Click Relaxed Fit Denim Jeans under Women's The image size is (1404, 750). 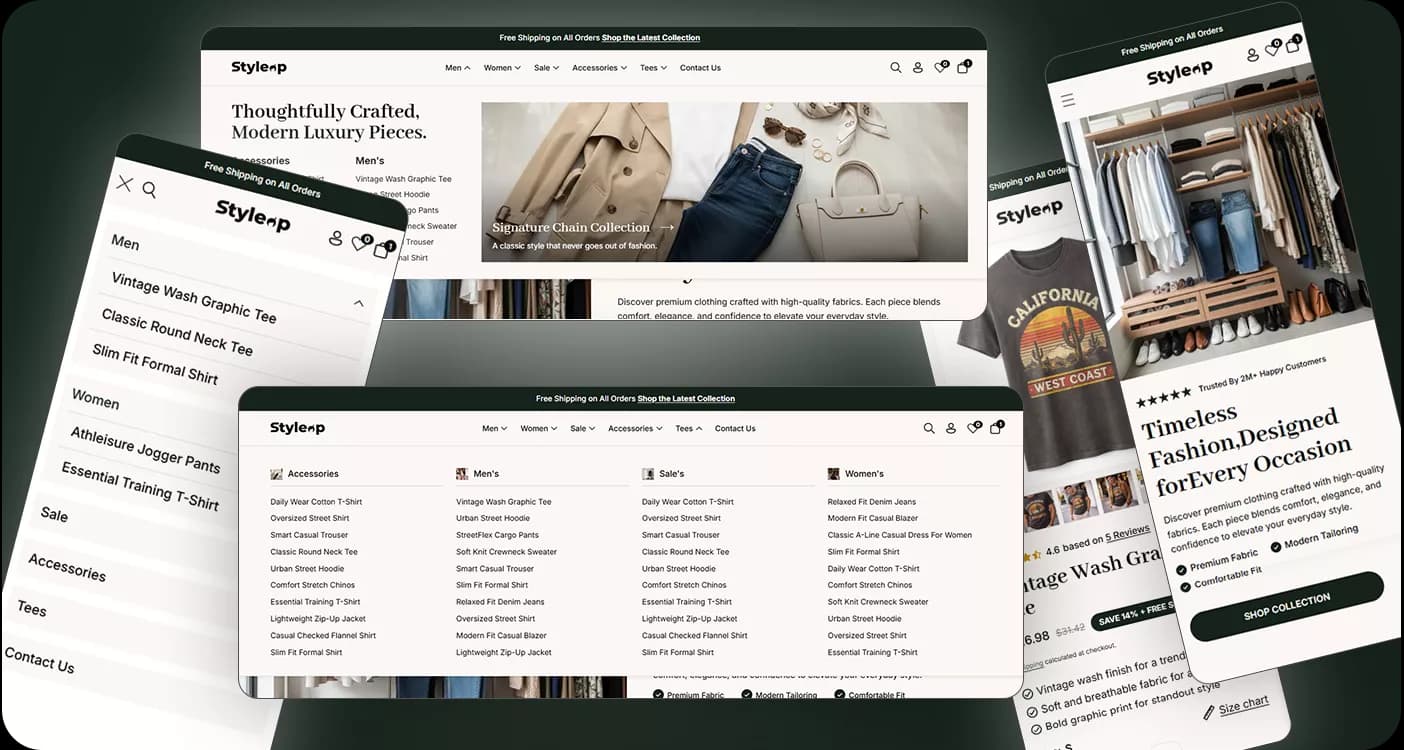872,502
